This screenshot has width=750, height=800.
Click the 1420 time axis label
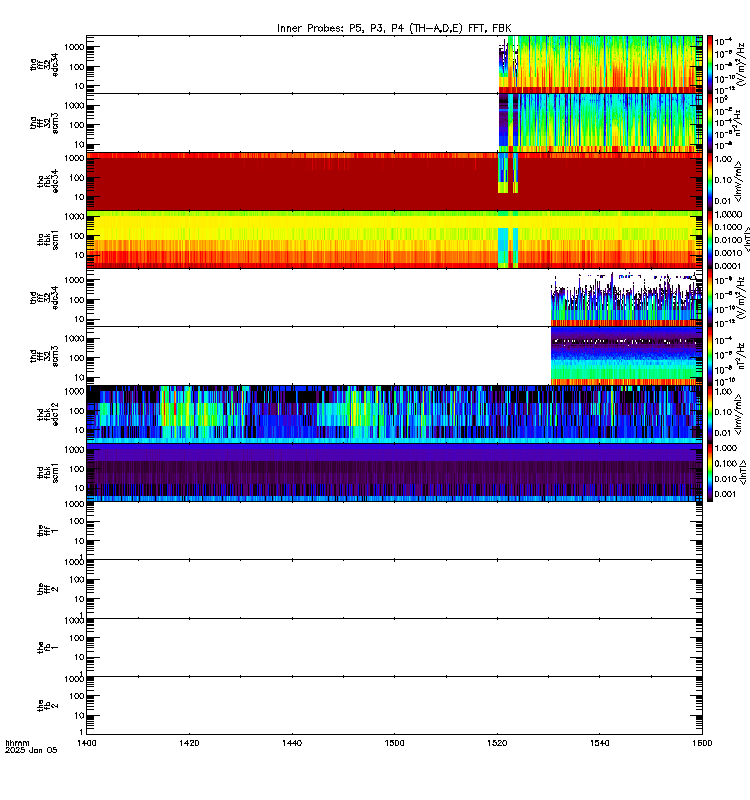[x=189, y=743]
